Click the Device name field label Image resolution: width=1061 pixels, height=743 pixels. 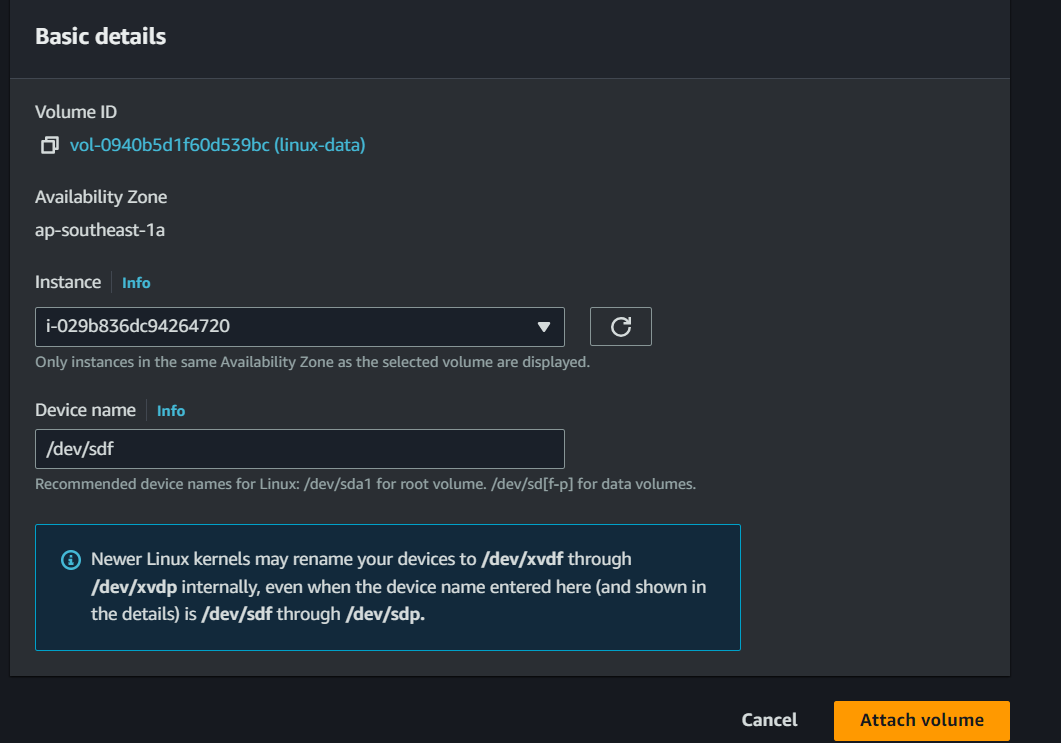click(85, 410)
